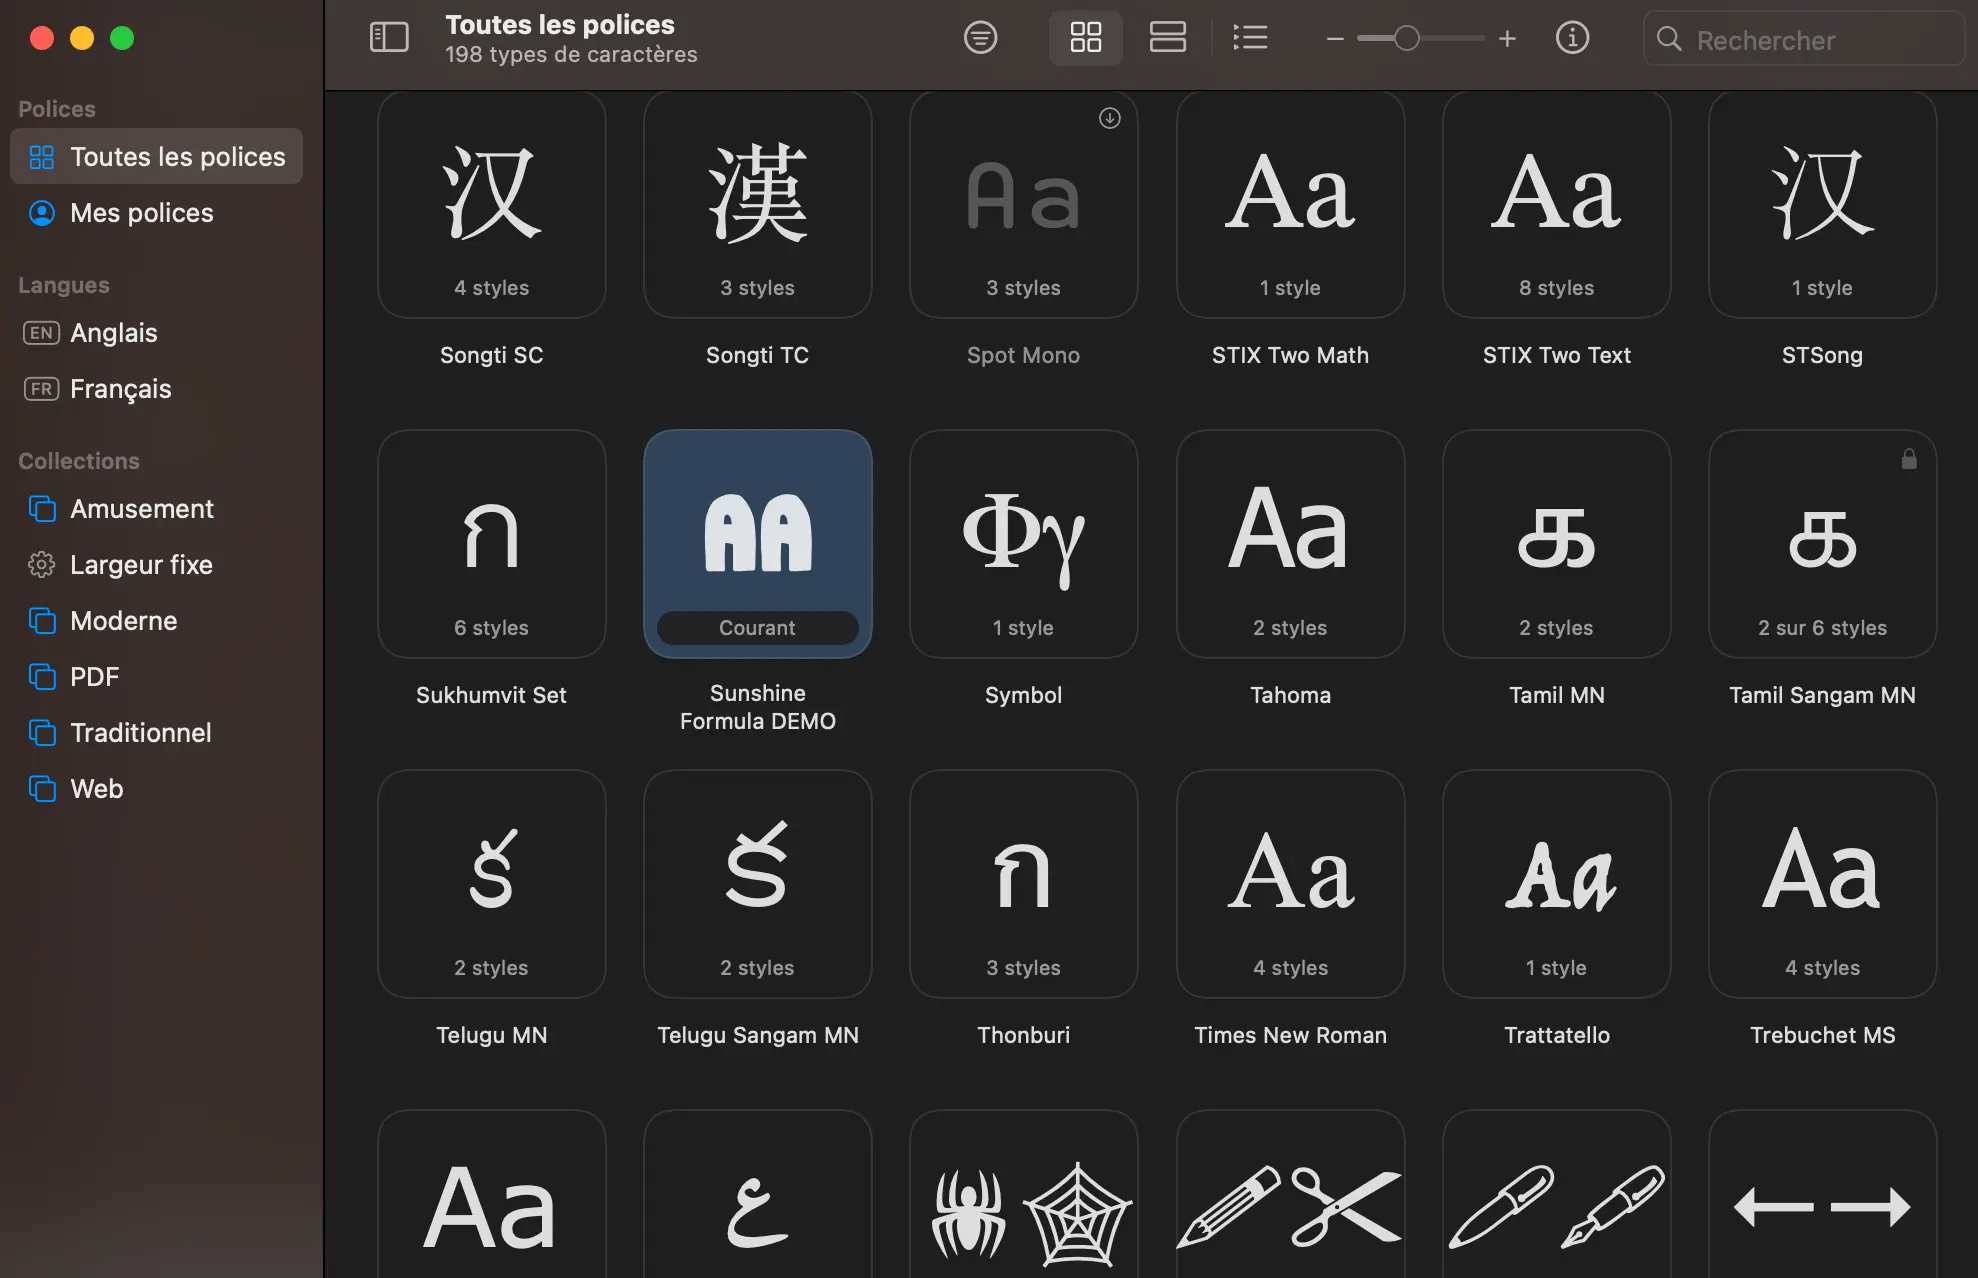Screen dimensions: 1978x1278
Task: Select the Telugu MN font tile
Action: (491, 884)
